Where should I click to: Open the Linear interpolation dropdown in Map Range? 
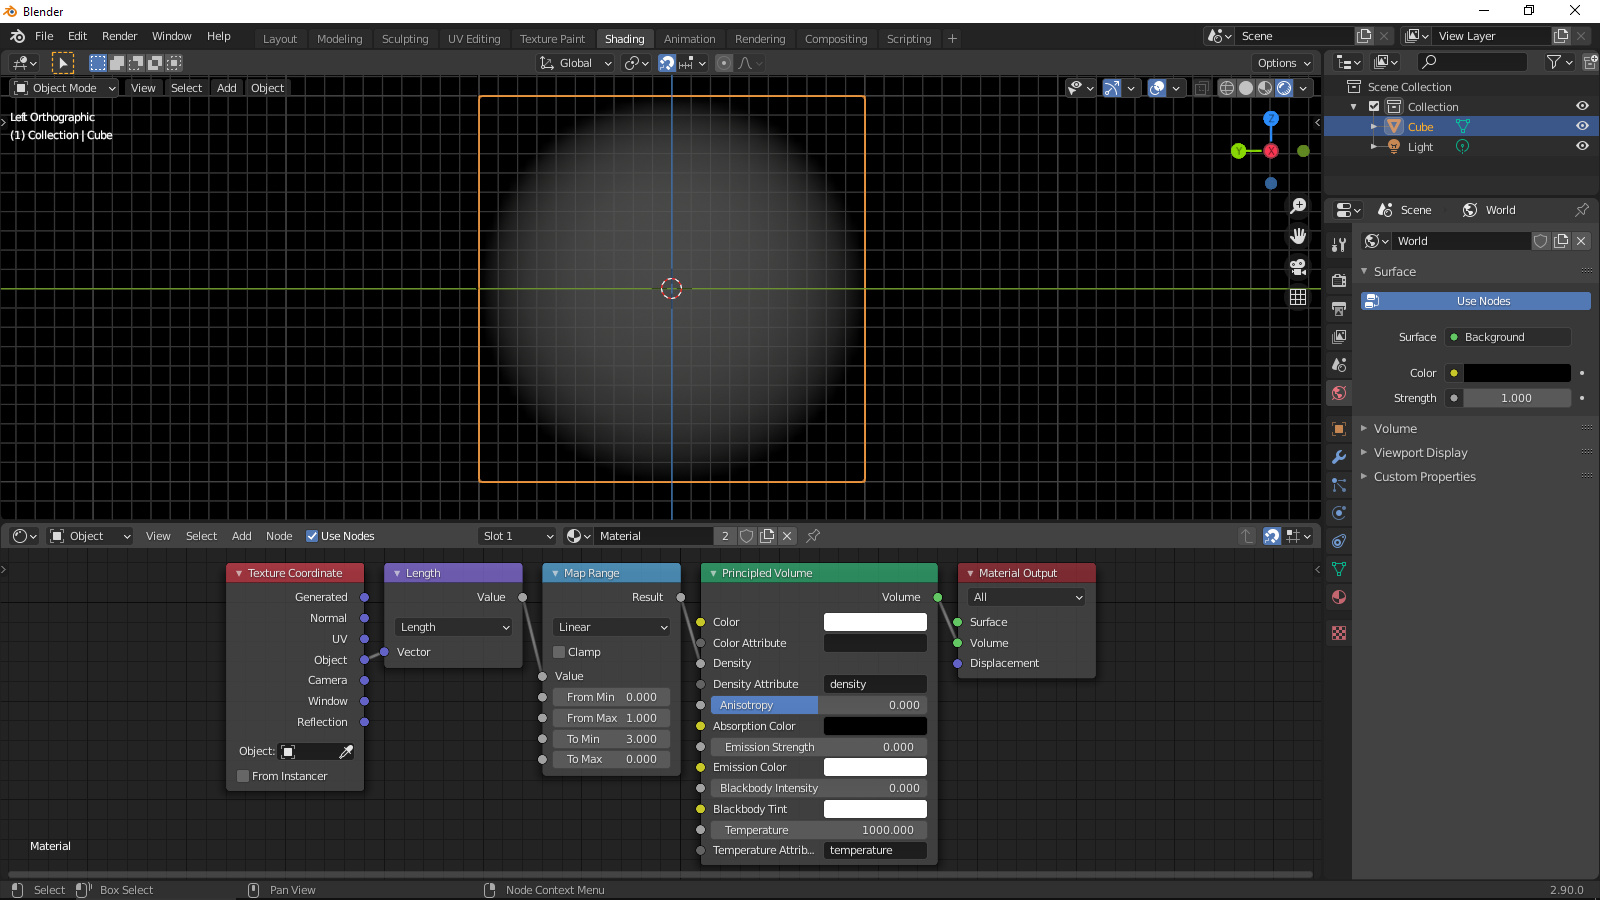coord(610,627)
